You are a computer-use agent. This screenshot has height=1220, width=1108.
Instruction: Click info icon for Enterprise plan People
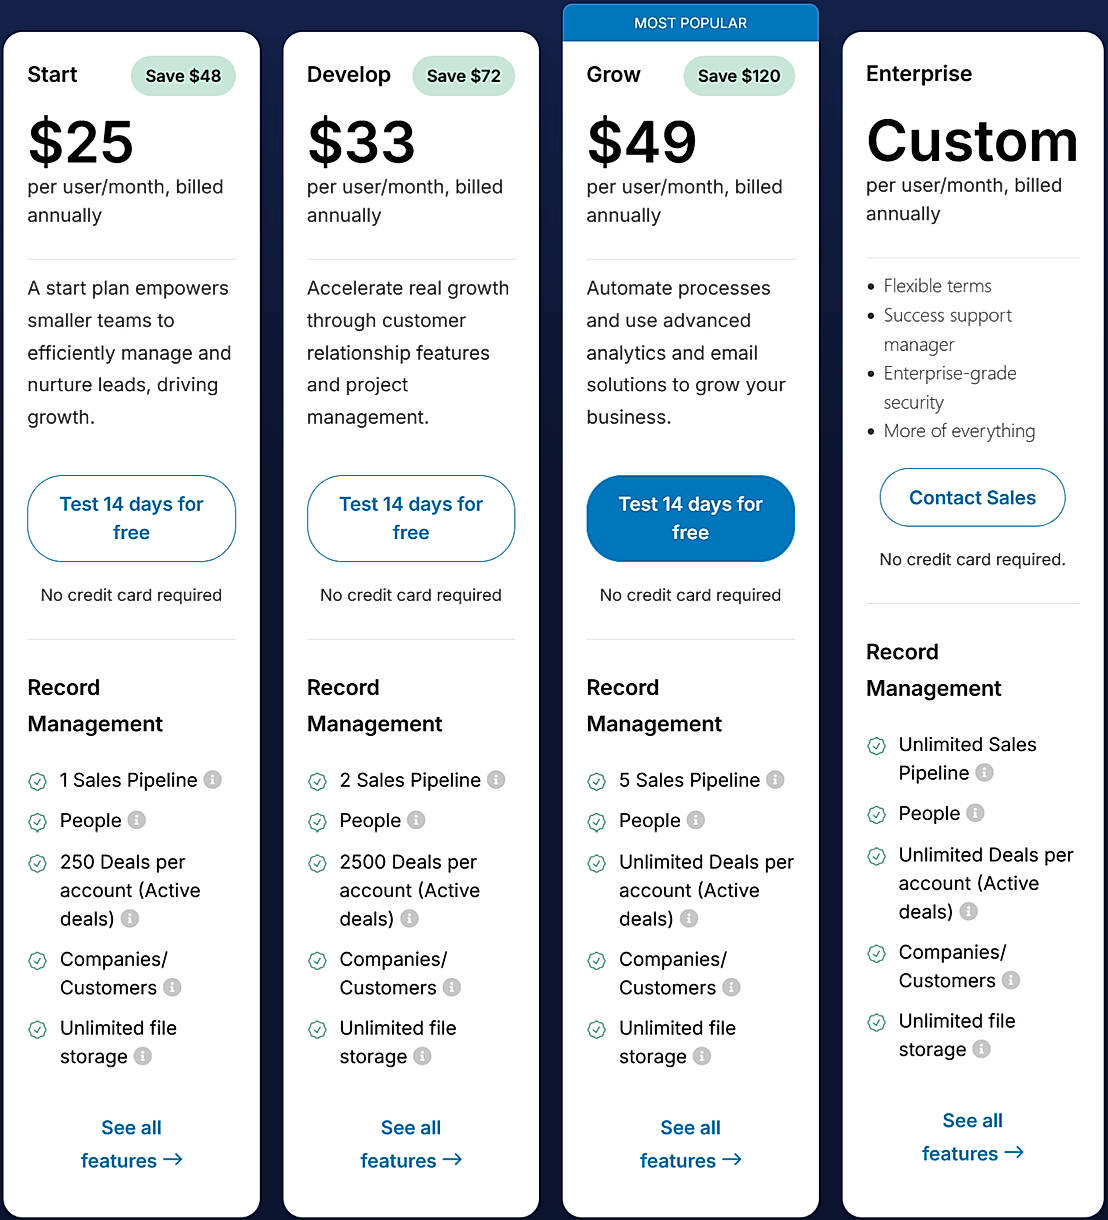[976, 813]
